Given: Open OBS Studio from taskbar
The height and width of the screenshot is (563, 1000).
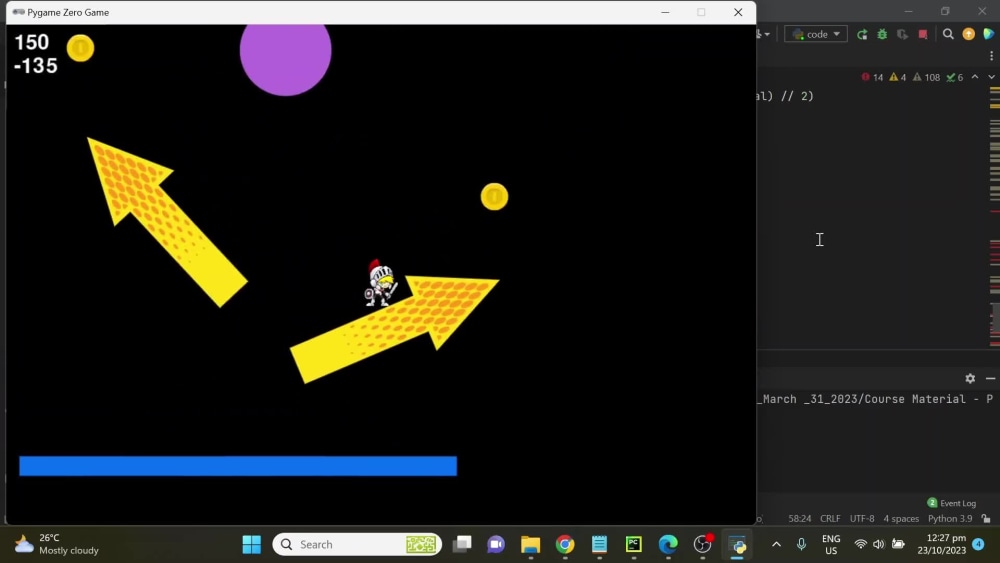Looking at the screenshot, I should [702, 545].
